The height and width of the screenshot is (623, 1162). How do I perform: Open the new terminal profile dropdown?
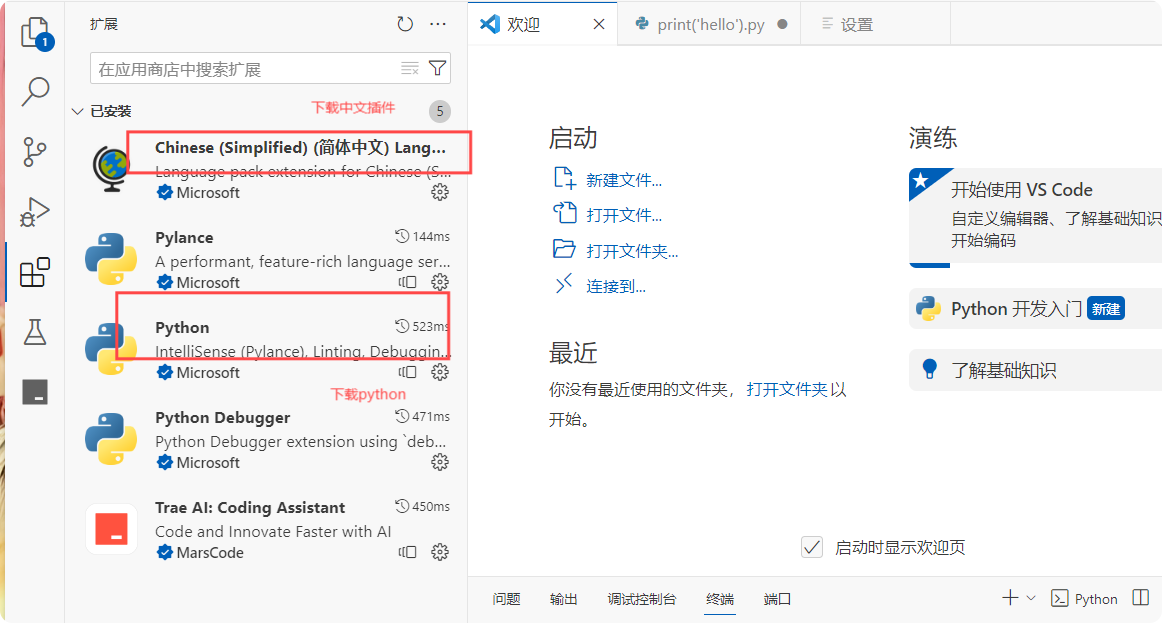click(x=1031, y=598)
